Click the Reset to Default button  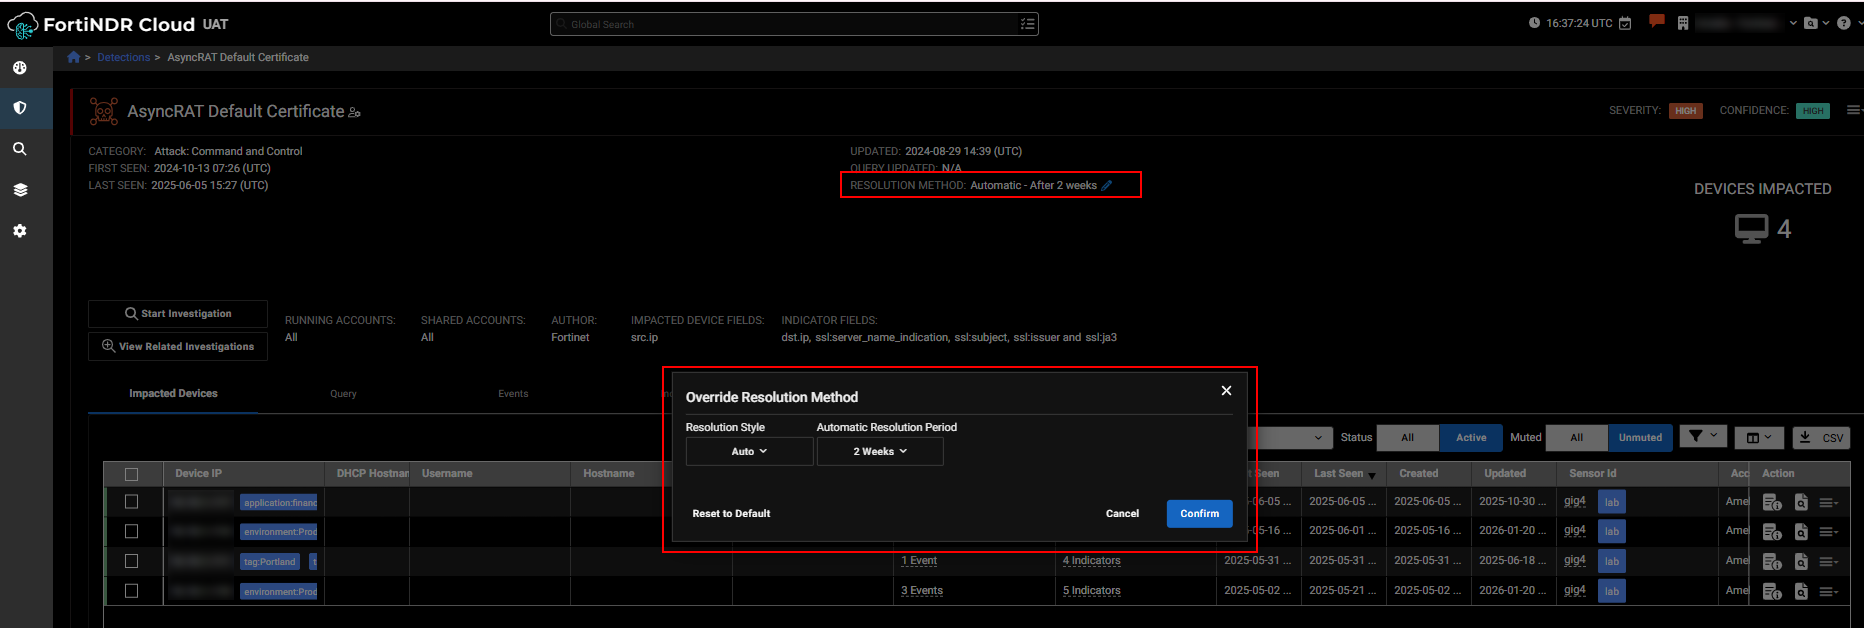point(731,514)
